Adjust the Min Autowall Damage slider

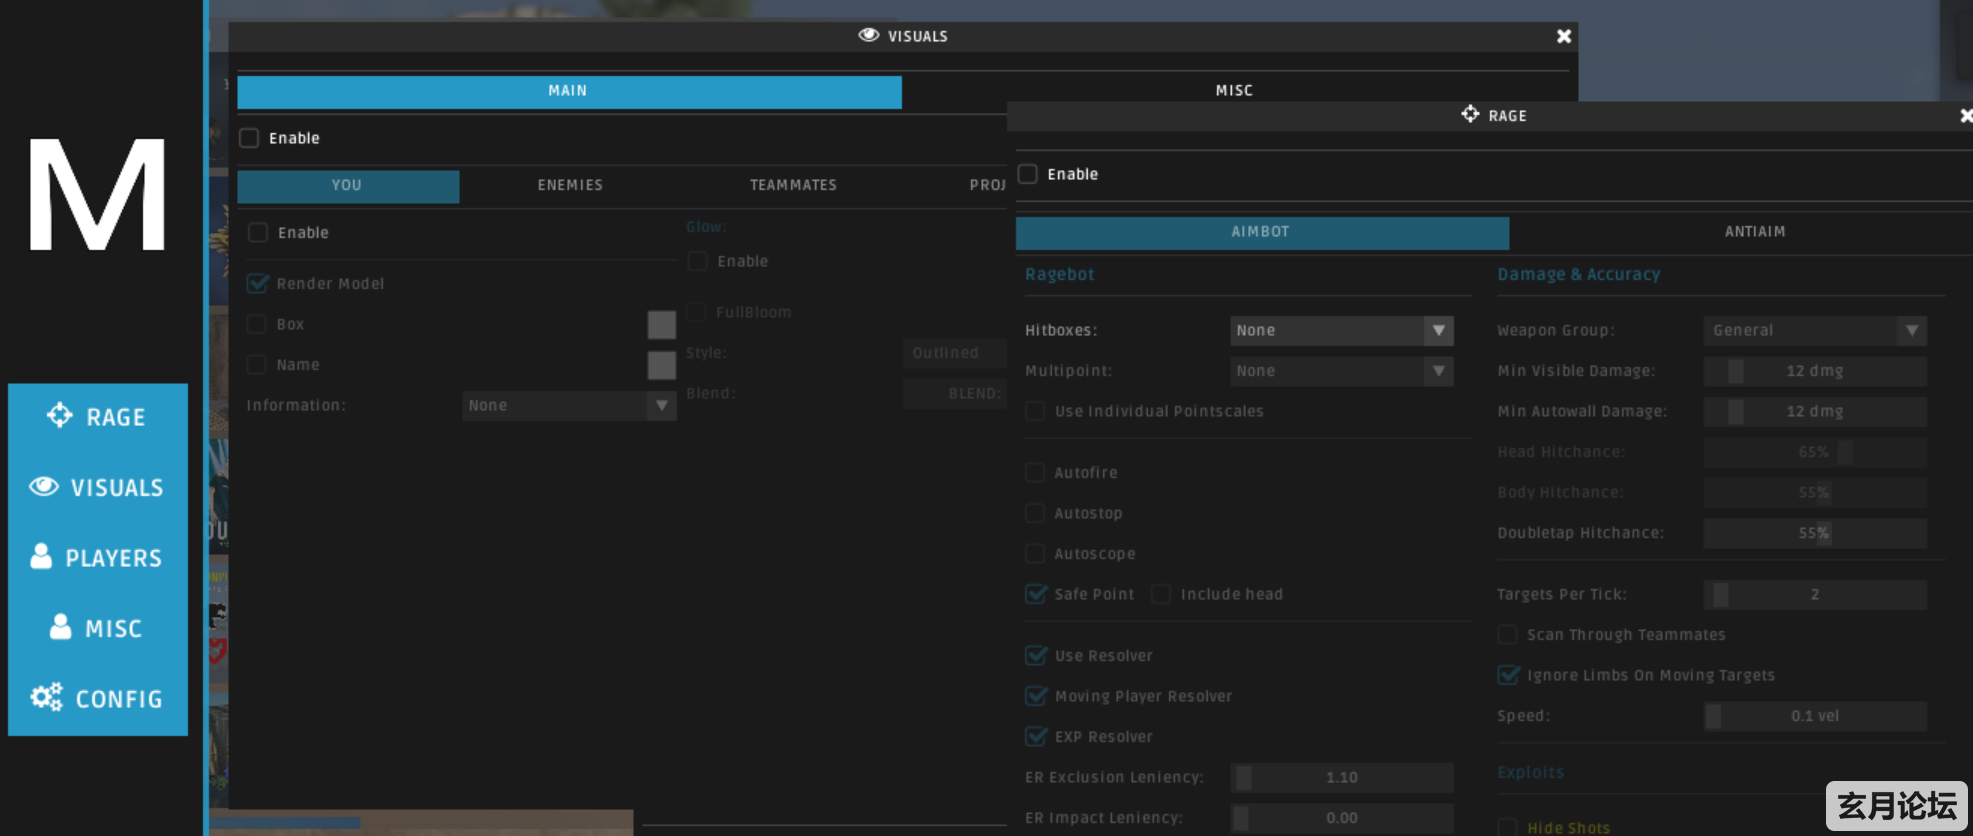[1815, 411]
